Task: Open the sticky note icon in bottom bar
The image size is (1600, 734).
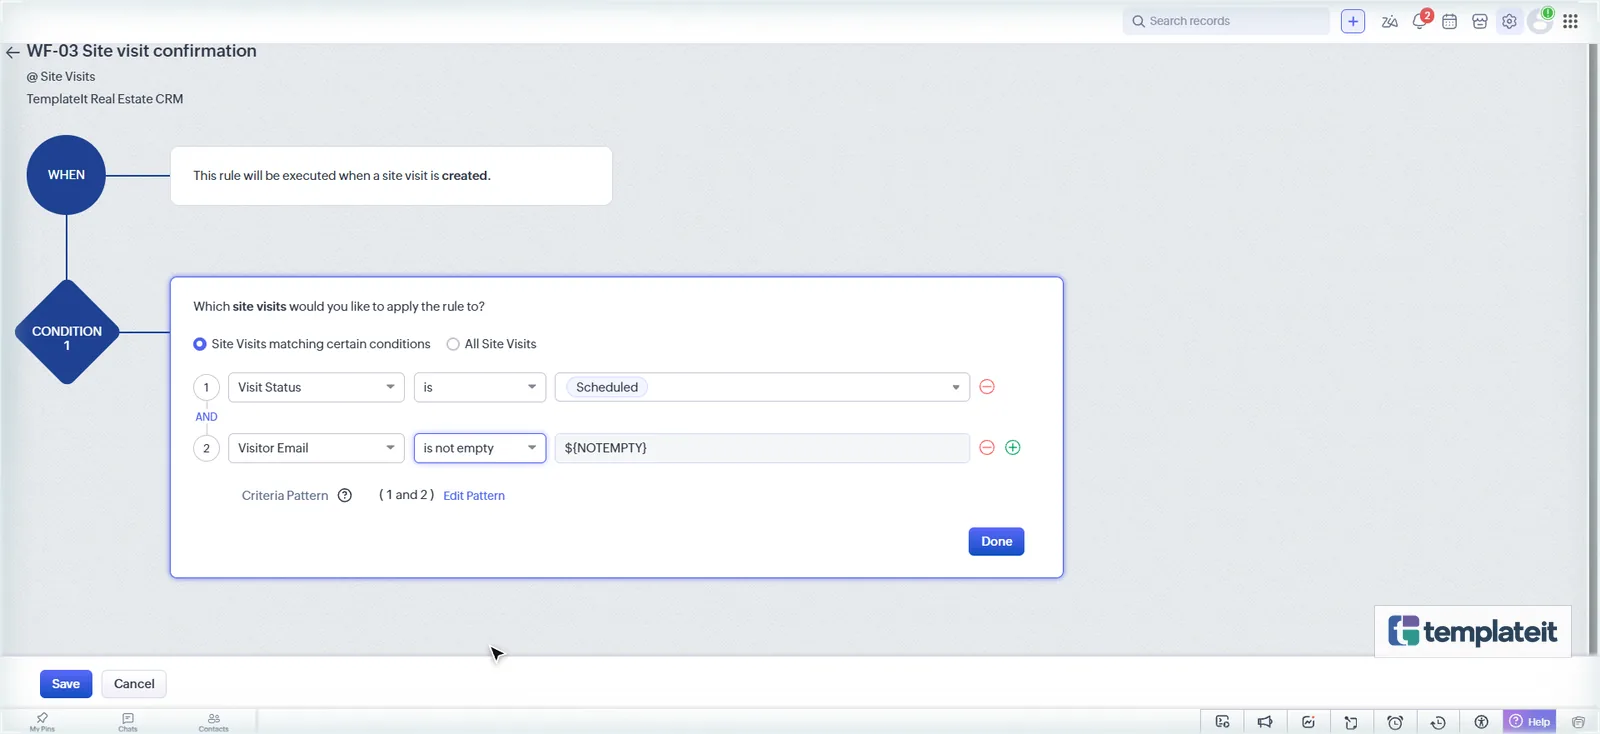Action: (x=1351, y=722)
